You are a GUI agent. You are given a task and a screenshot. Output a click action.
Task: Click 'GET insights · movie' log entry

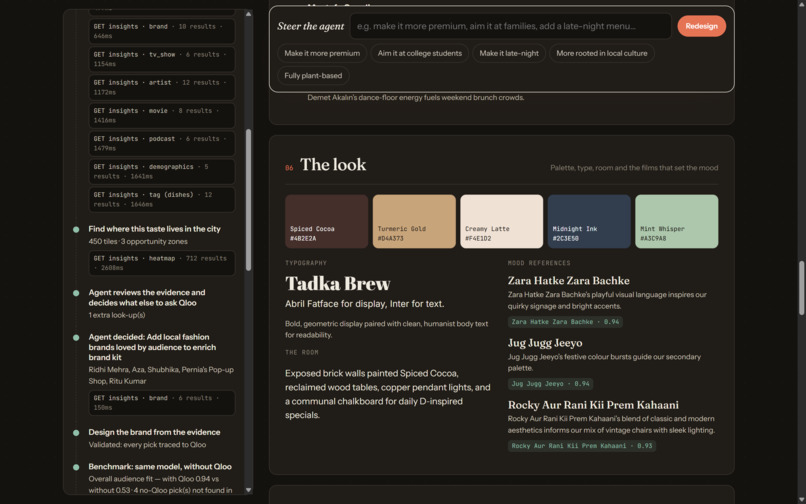162,115
